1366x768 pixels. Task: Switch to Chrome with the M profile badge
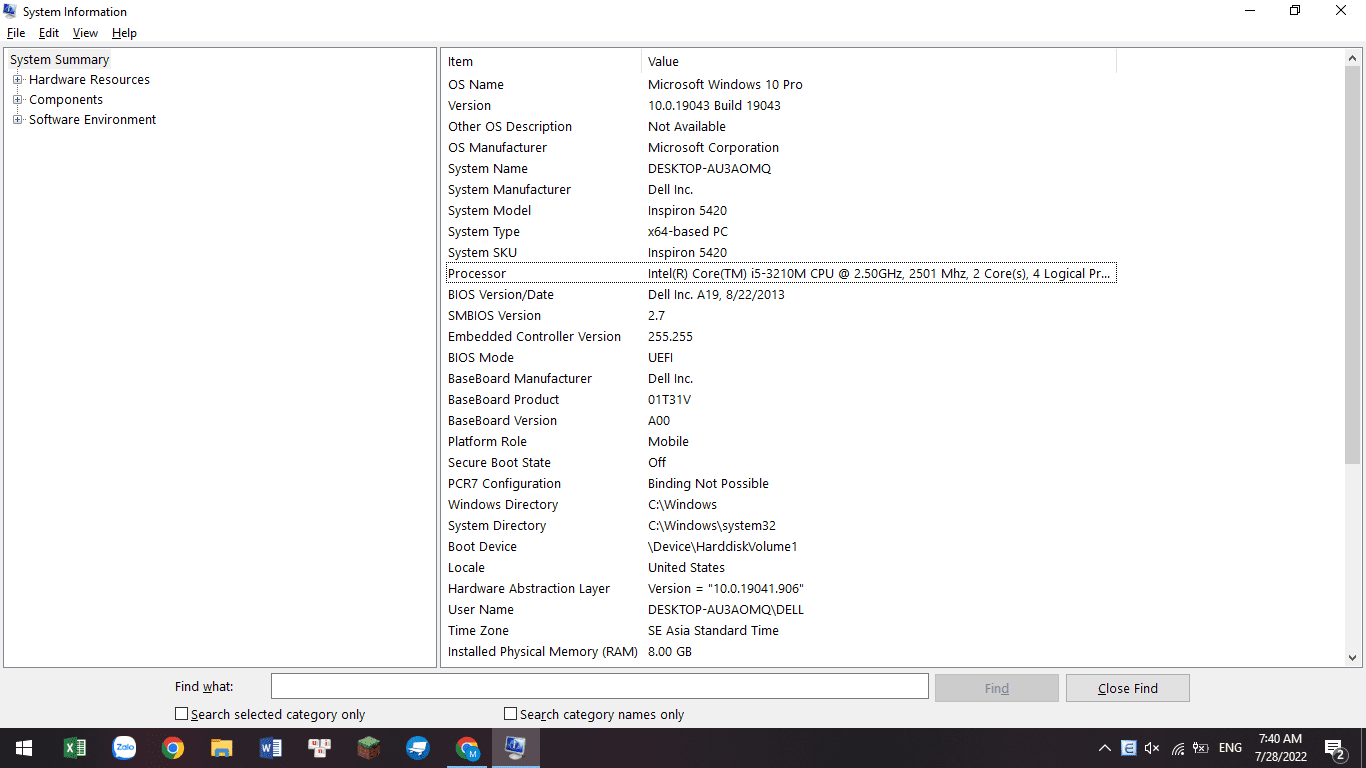click(467, 748)
